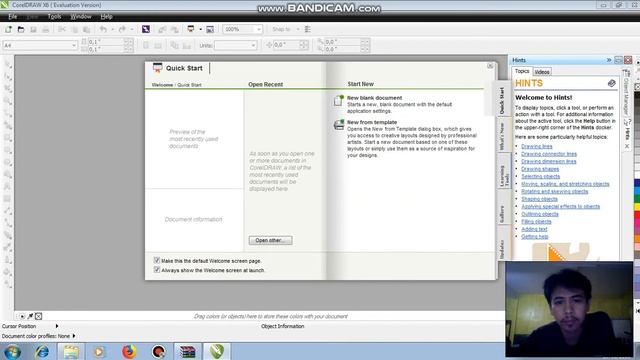This screenshot has height=360, width=640.
Task: Click the Open other... button
Action: coord(270,240)
